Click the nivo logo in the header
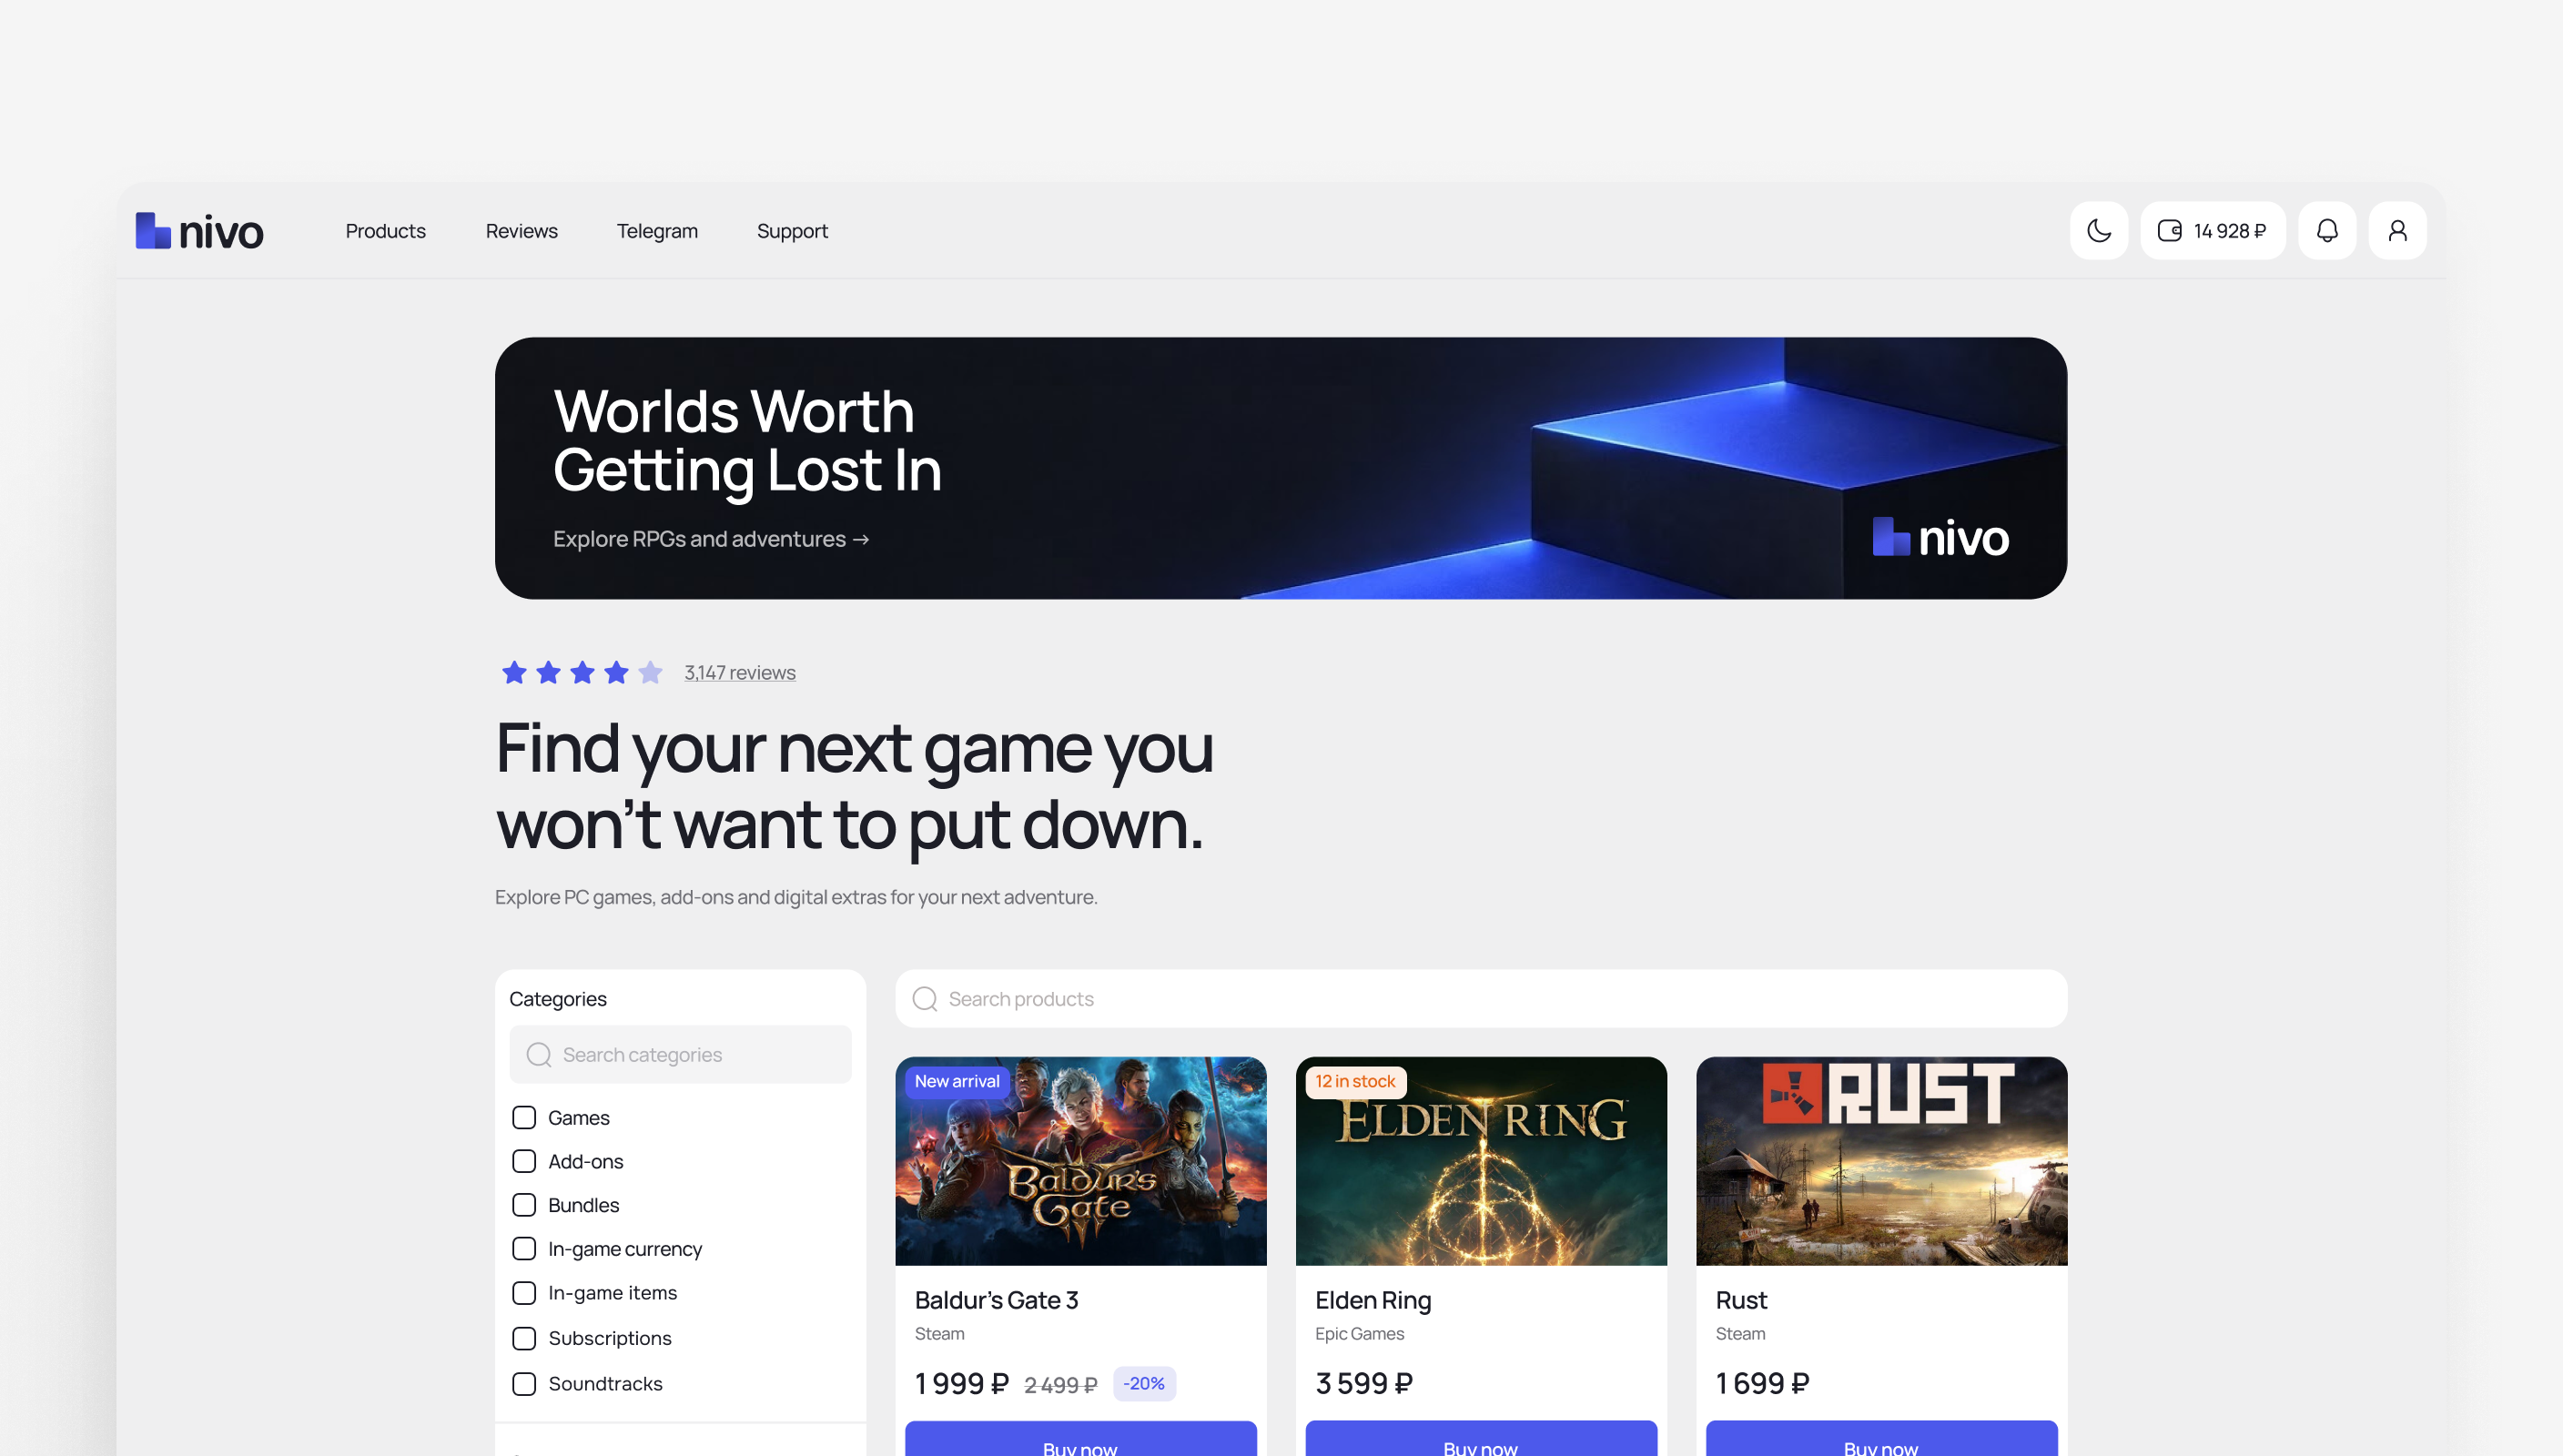 point(199,231)
